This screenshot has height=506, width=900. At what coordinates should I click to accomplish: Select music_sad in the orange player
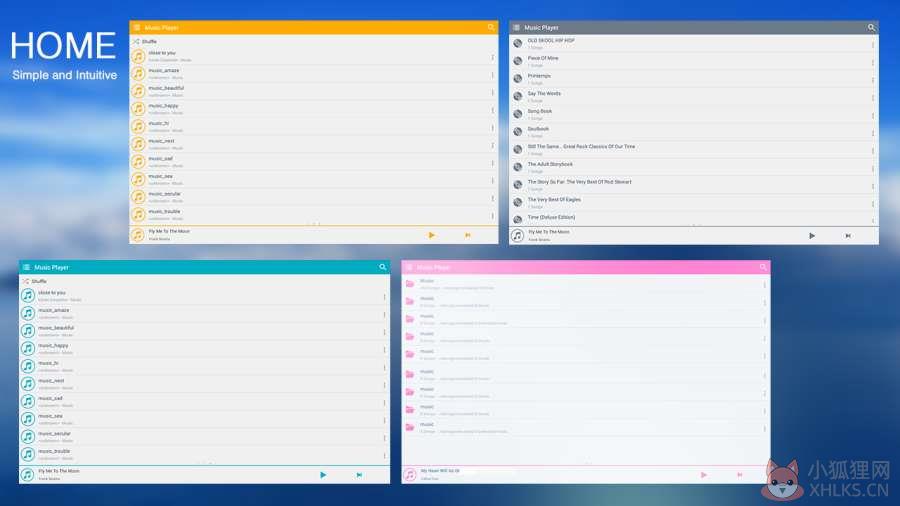click(x=313, y=162)
